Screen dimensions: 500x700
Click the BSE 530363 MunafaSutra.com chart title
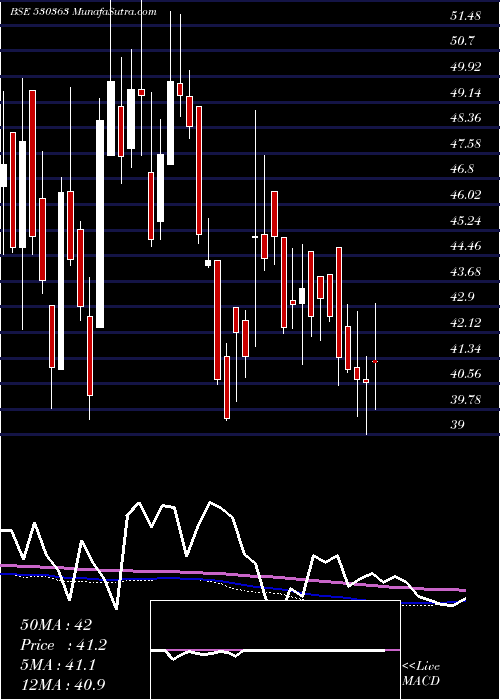(83, 12)
